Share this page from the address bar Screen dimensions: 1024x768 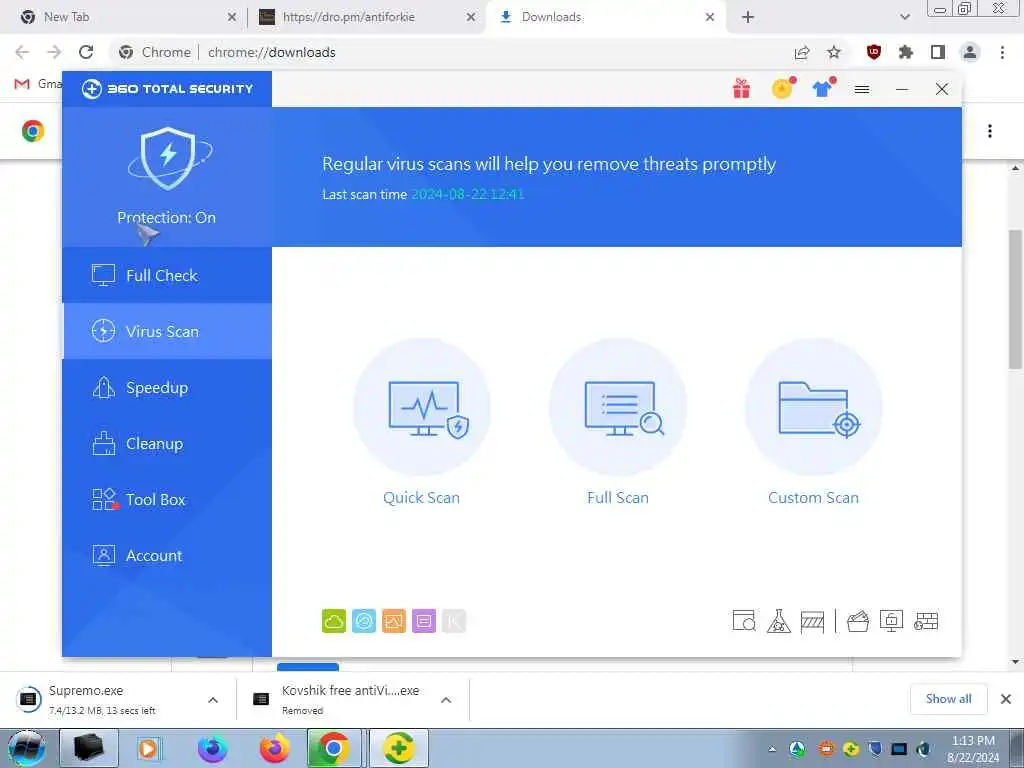pyautogui.click(x=802, y=52)
